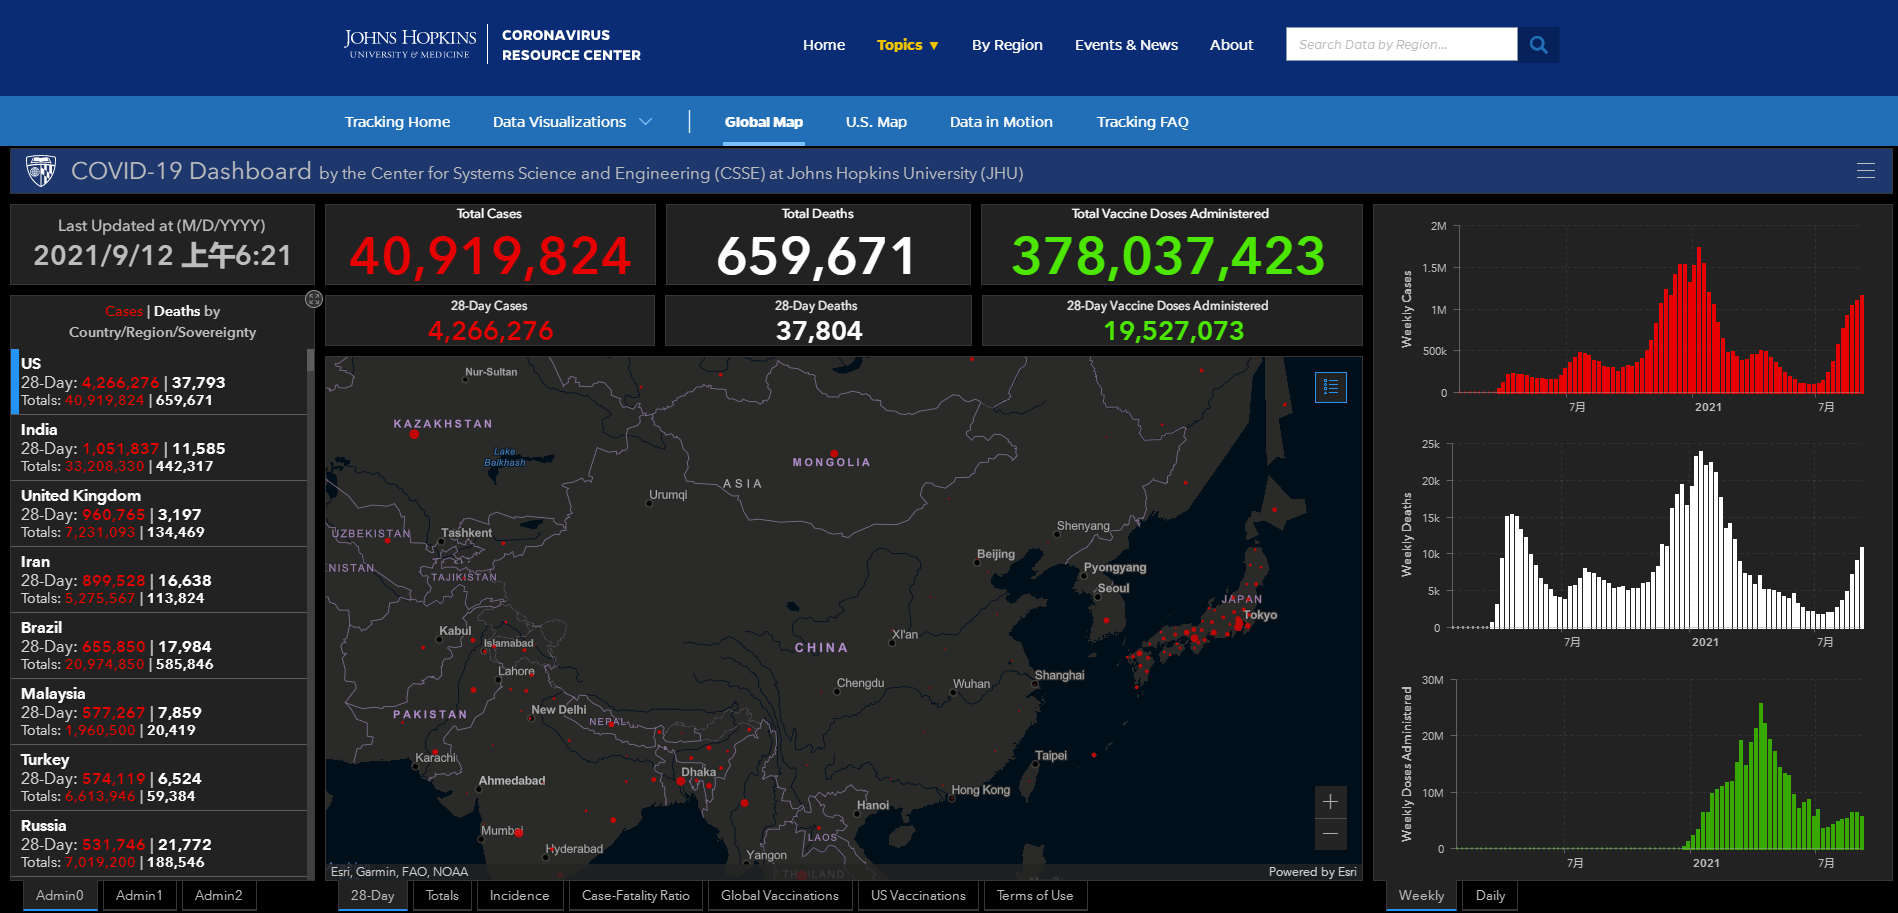
Task: Select the Global Map tab
Action: click(764, 122)
